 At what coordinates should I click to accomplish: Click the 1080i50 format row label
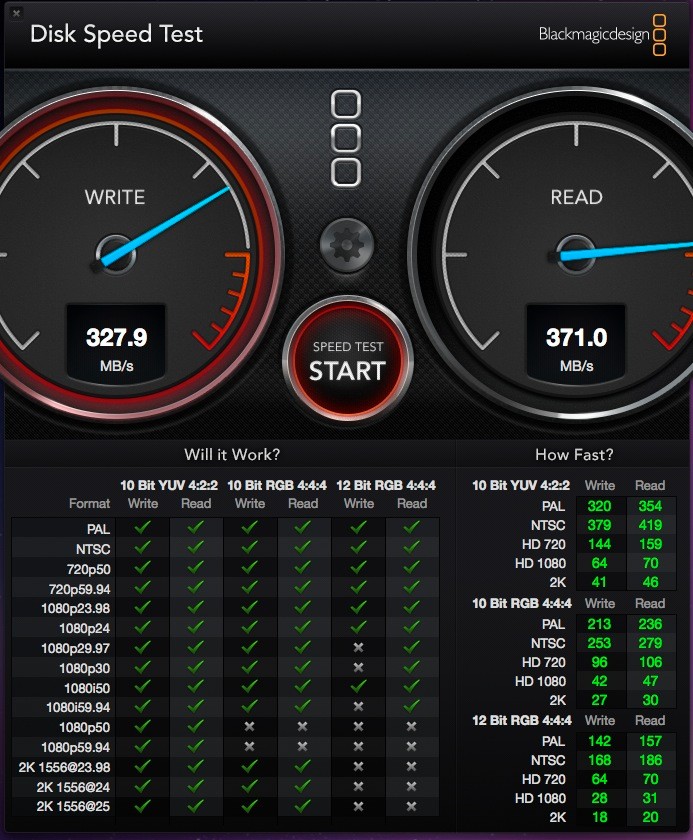click(x=87, y=688)
